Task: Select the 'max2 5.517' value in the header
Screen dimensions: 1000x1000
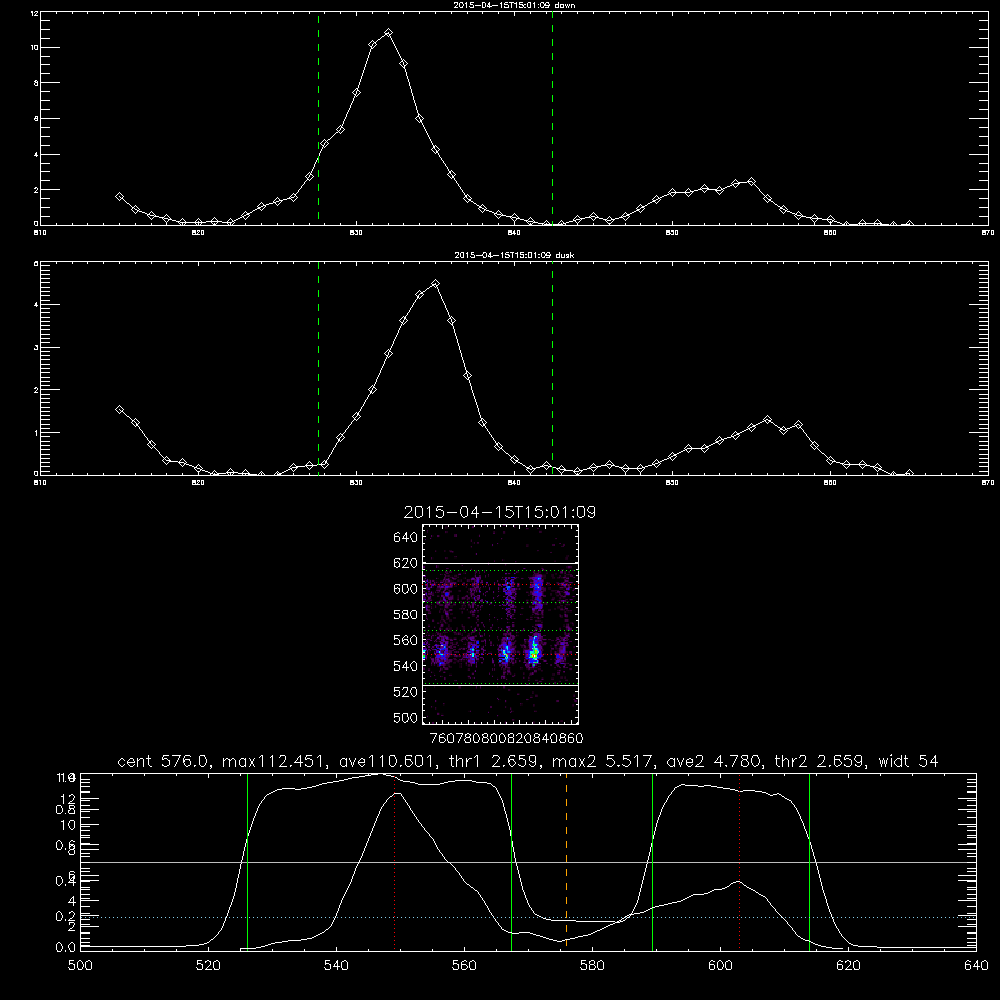Action: tap(602, 761)
